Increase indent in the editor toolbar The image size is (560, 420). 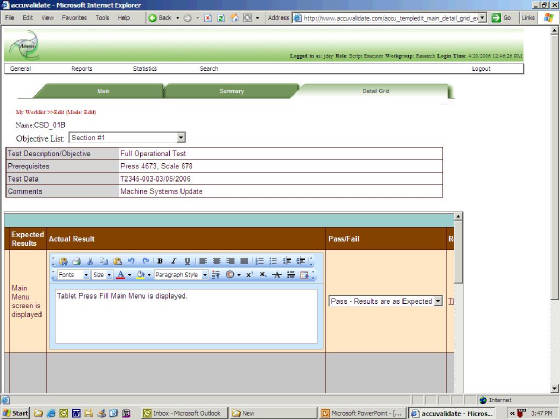(x=301, y=261)
